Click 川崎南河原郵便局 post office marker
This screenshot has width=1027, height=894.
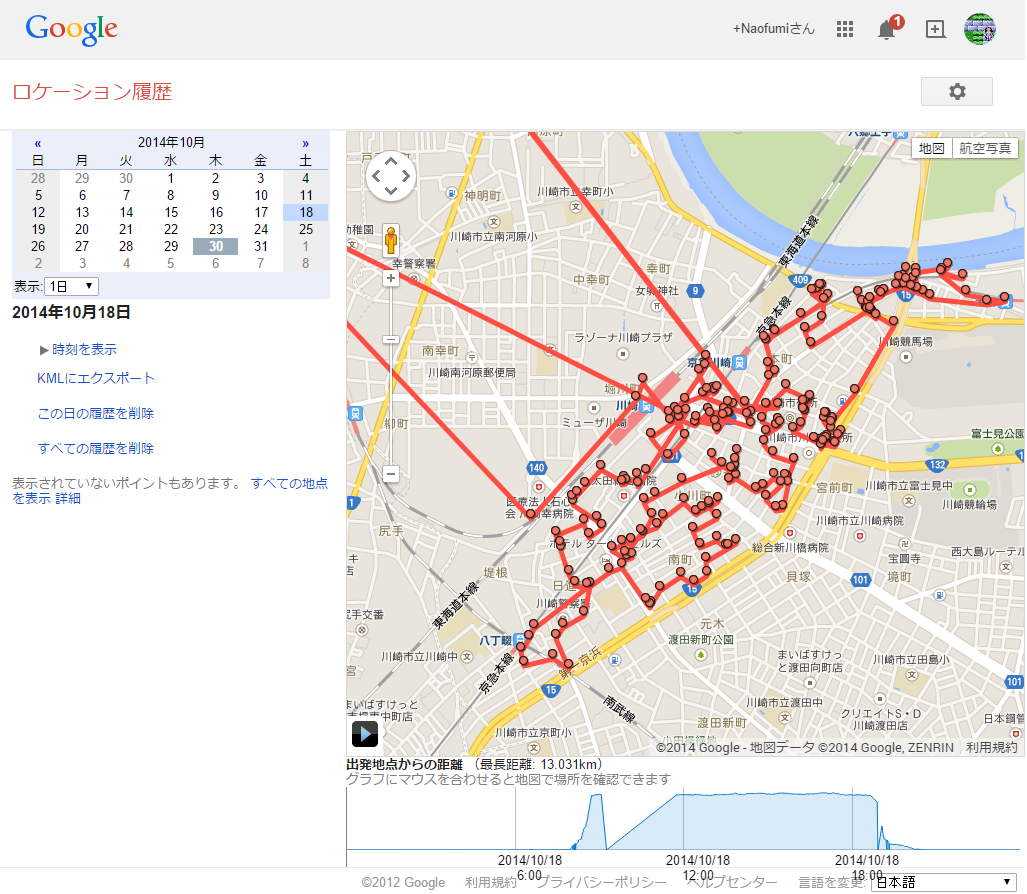(x=472, y=357)
